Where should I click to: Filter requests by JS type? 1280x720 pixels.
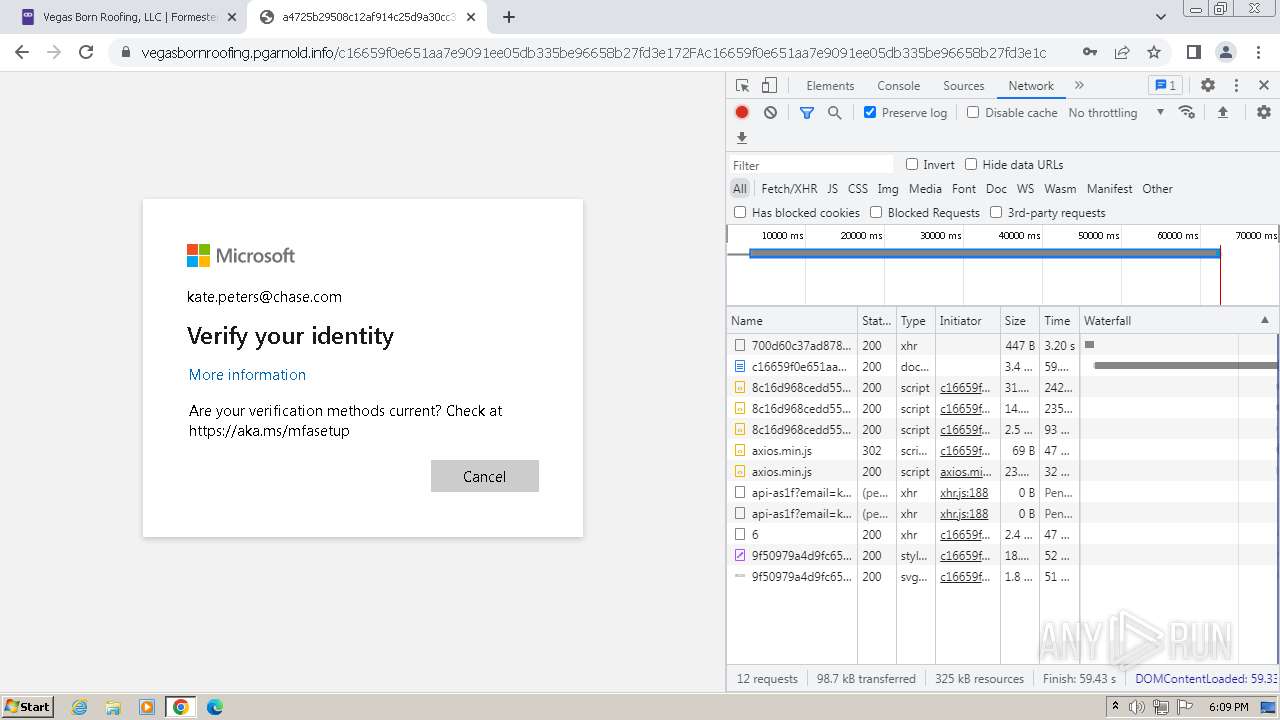pos(832,188)
